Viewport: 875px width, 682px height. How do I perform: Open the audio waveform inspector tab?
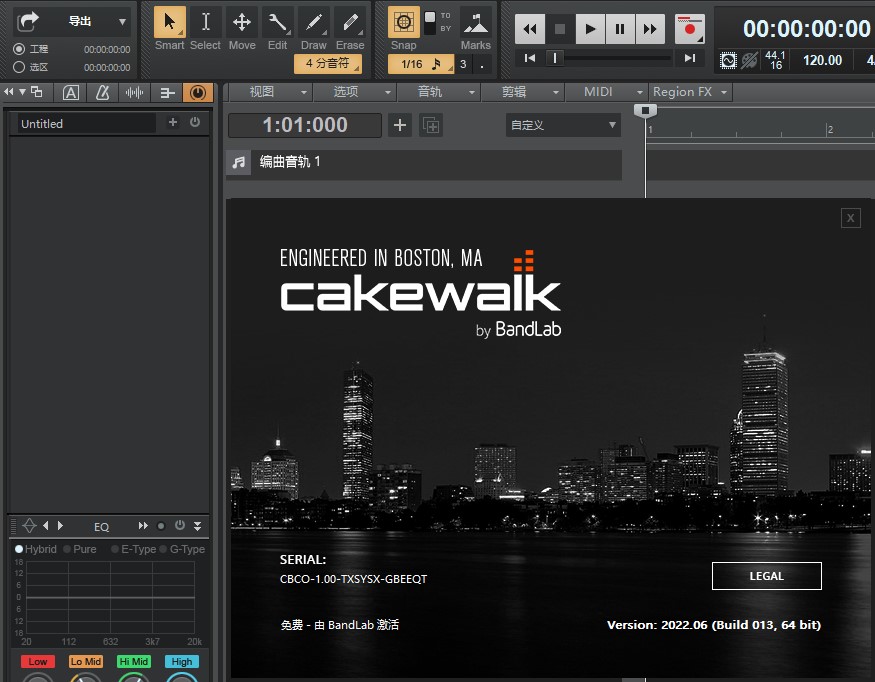click(134, 93)
